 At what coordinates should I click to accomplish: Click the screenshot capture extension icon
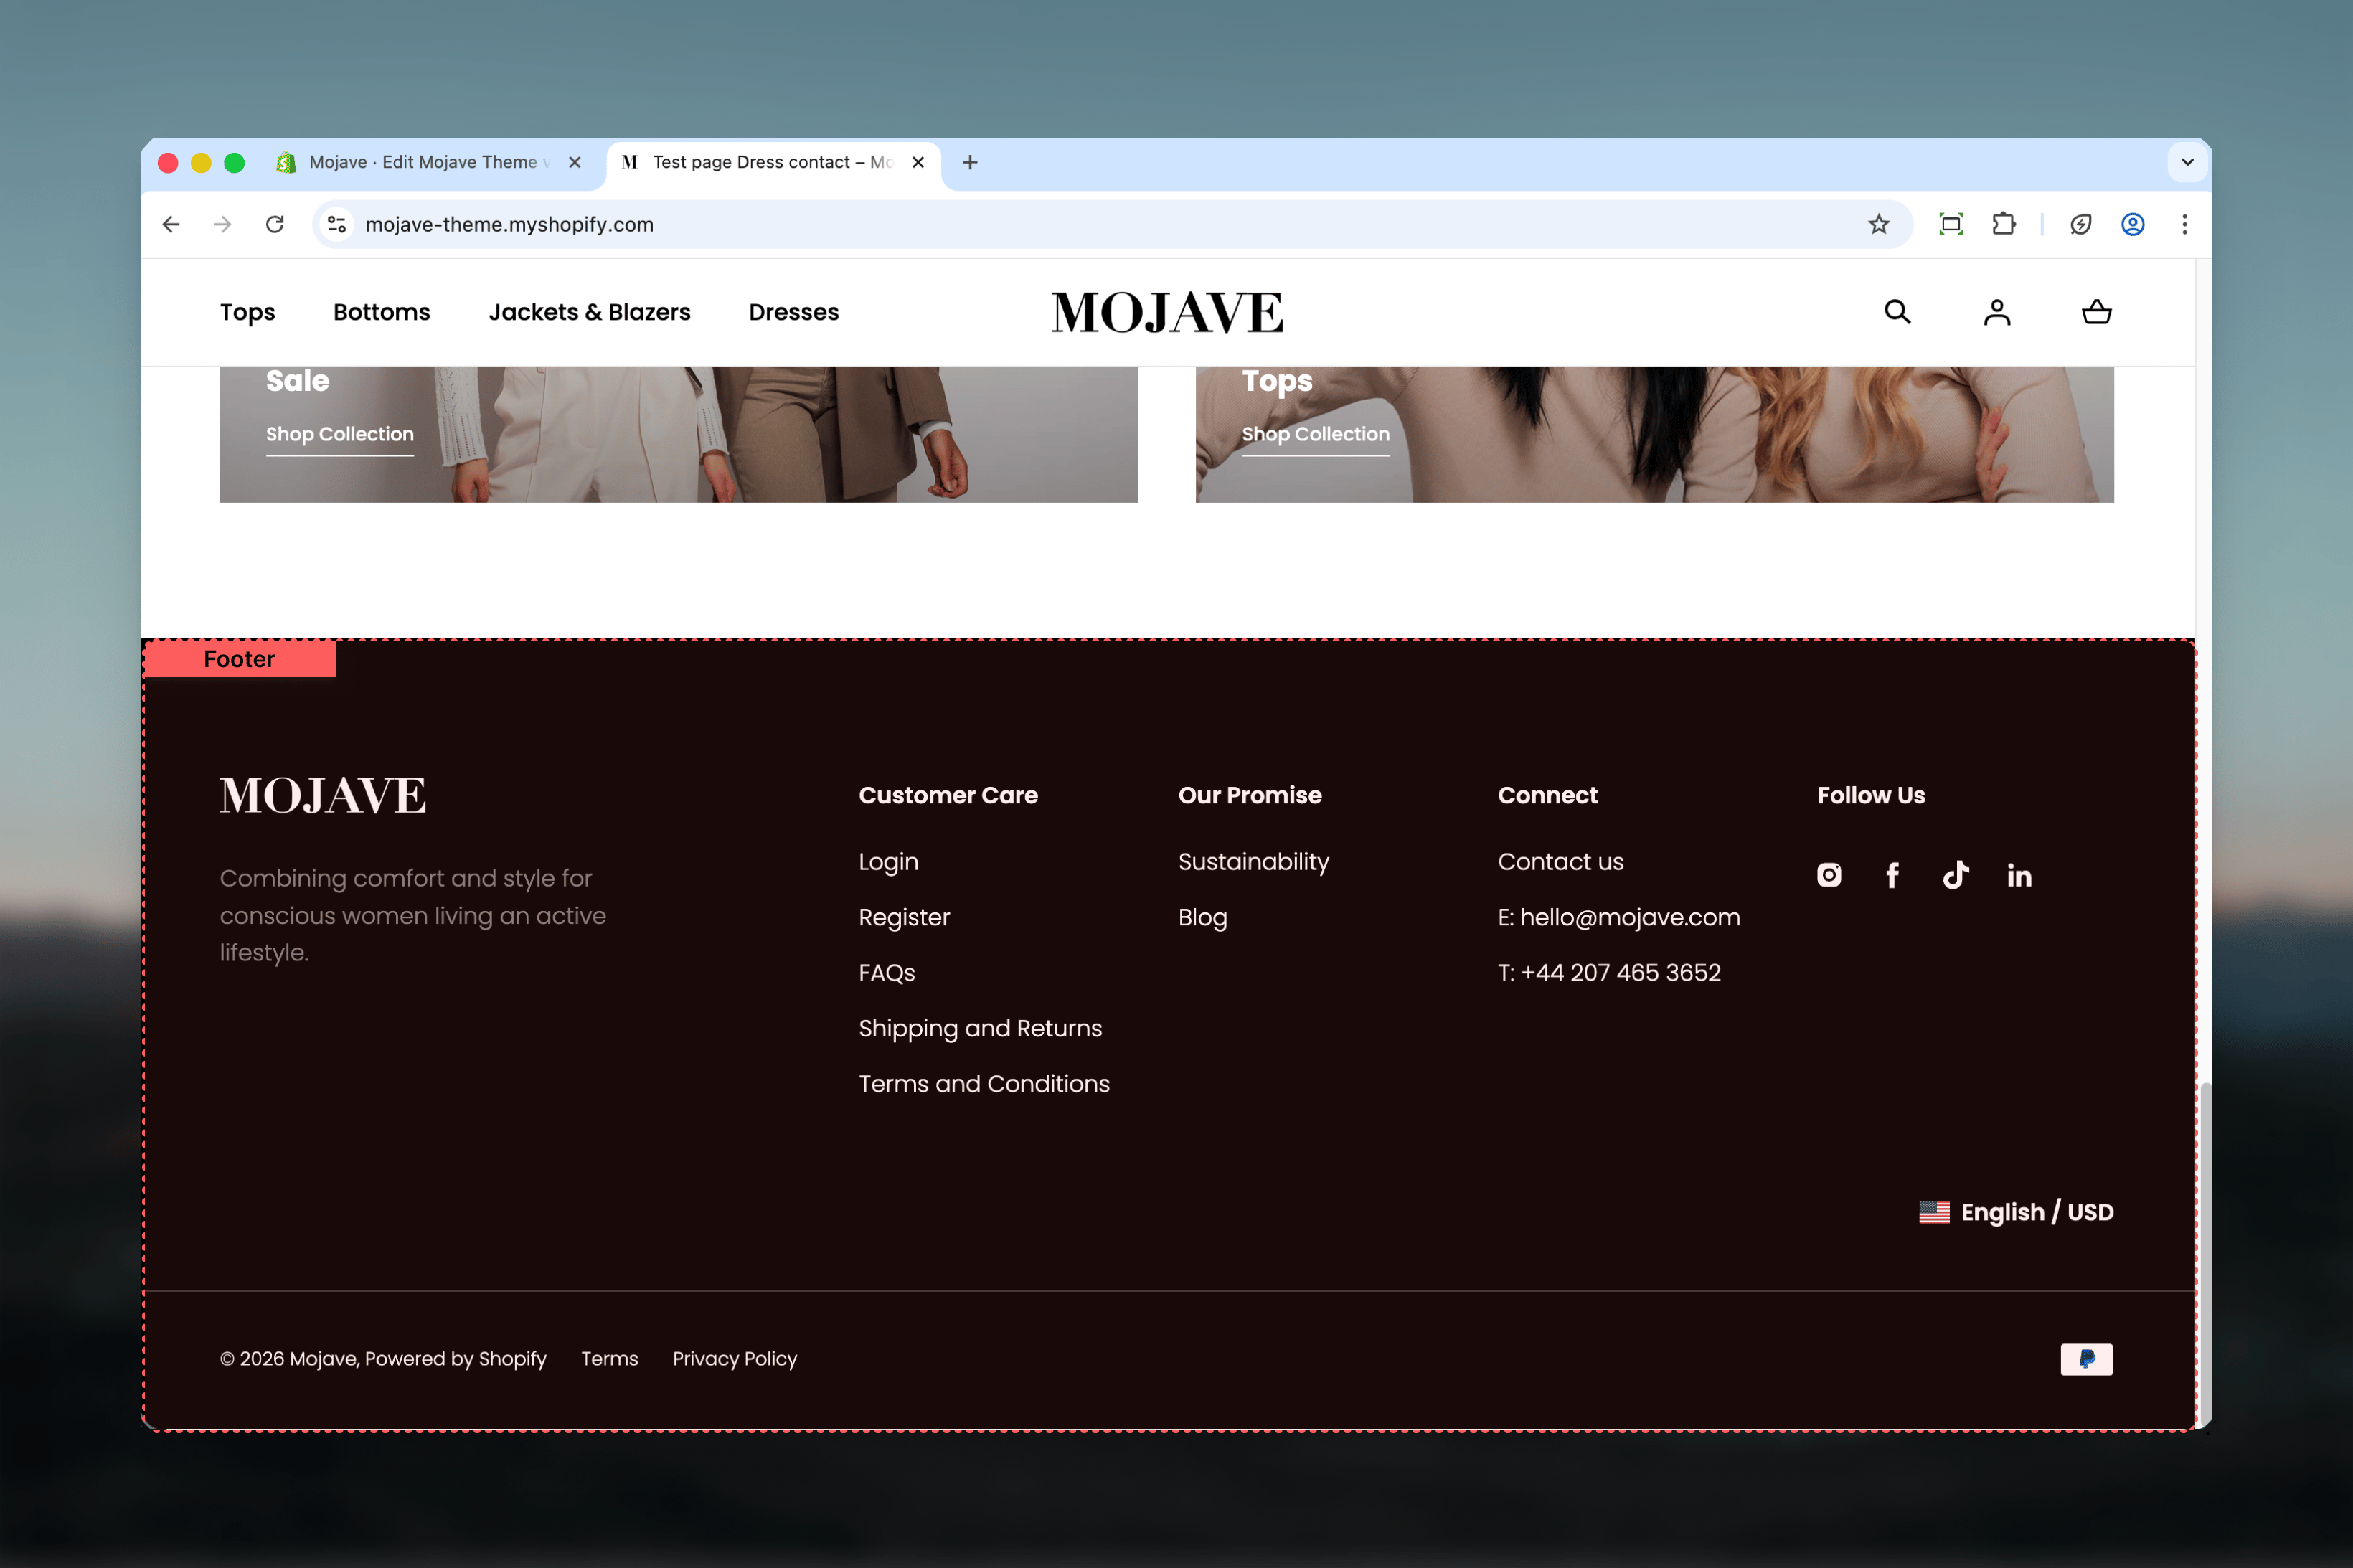click(1951, 224)
